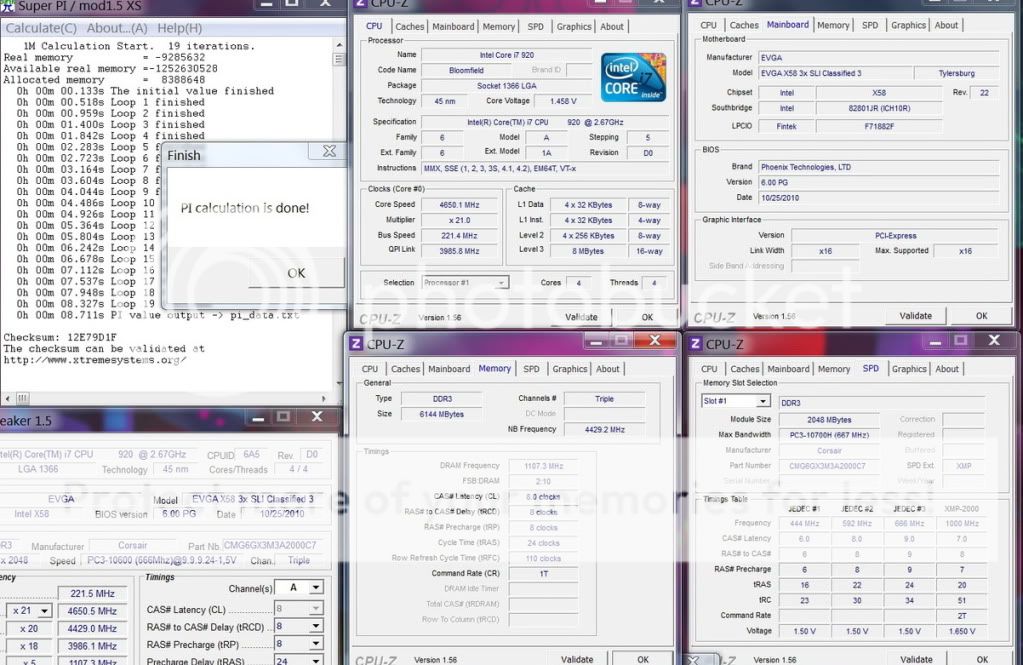The height and width of the screenshot is (665, 1023).
Task: Open the Graphics tab in the Mainboard window
Action: tap(908, 25)
